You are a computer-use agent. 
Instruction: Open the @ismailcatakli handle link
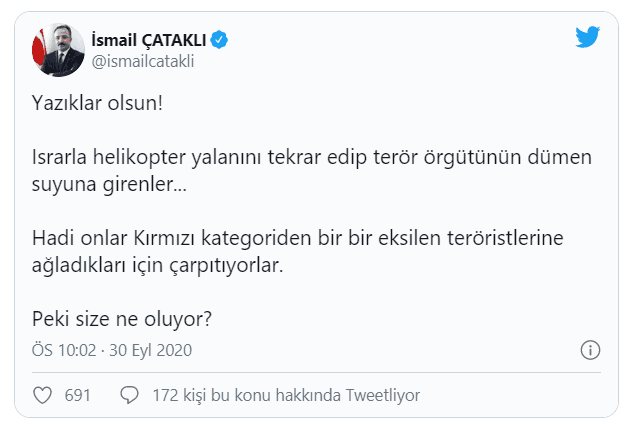click(142, 60)
